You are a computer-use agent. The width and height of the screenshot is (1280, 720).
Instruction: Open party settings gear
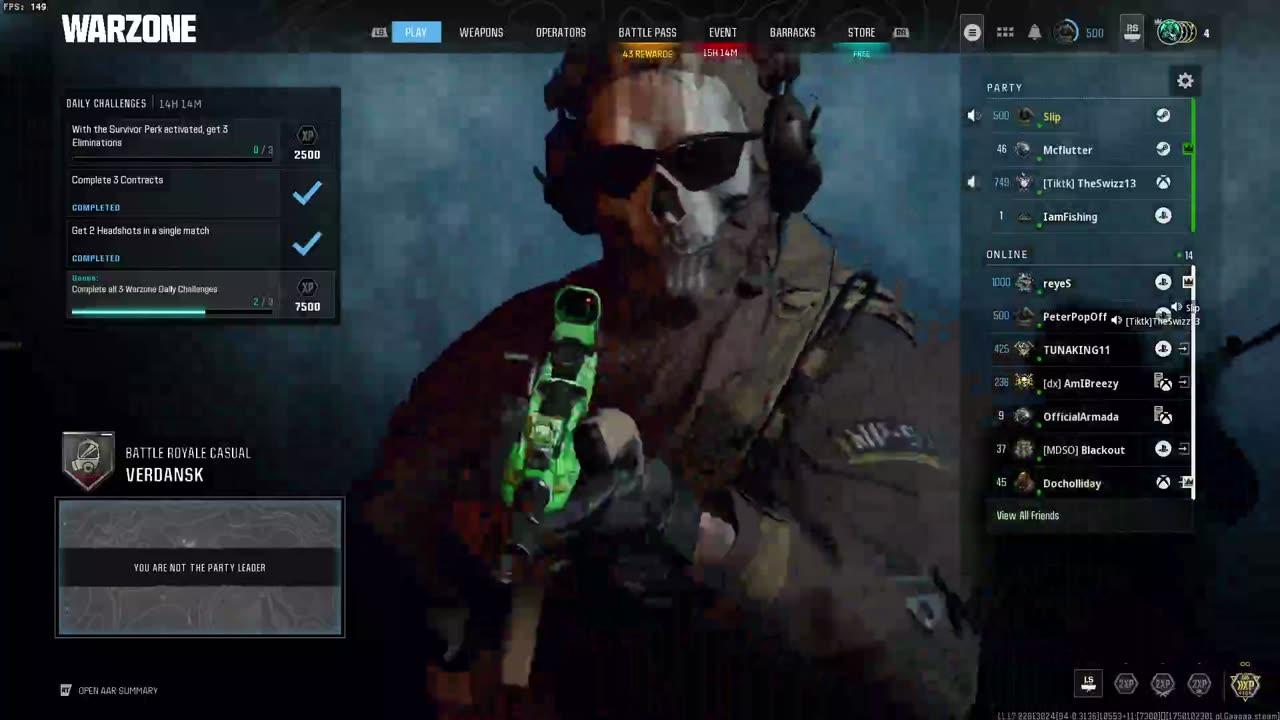pyautogui.click(x=1185, y=81)
